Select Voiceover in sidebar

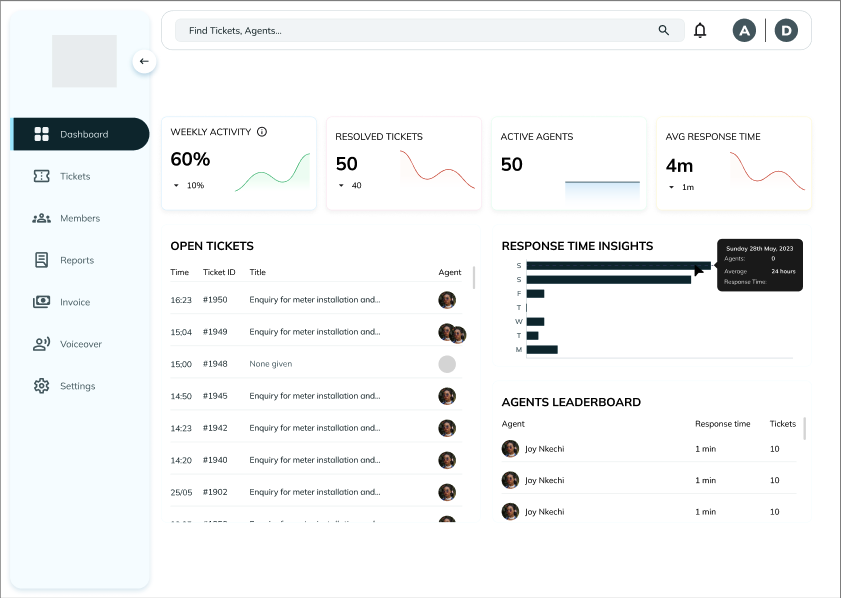pyautogui.click(x=80, y=344)
